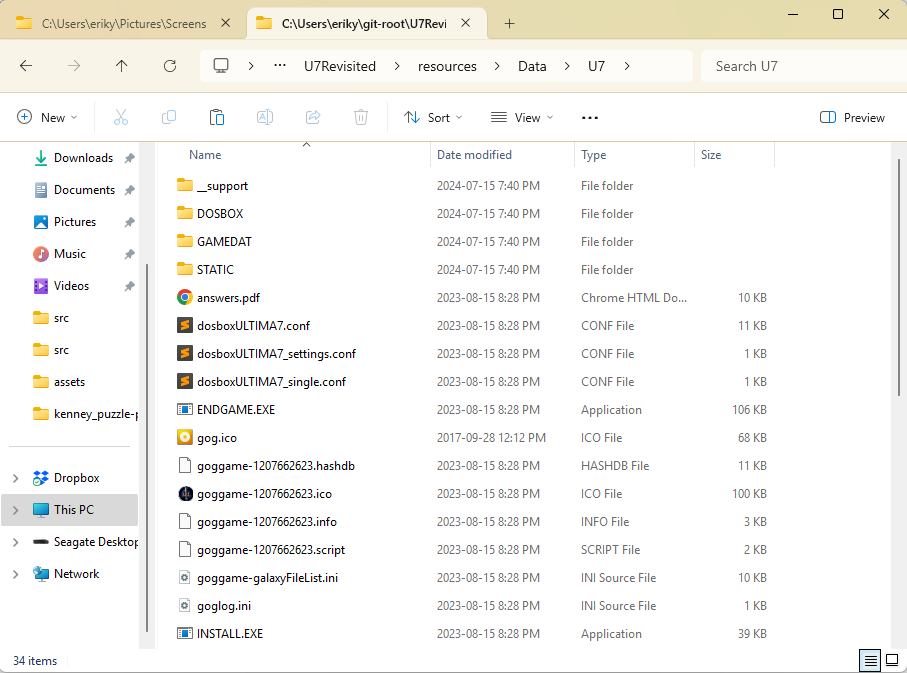
Task: Open Music in the sidebar
Action: click(70, 253)
